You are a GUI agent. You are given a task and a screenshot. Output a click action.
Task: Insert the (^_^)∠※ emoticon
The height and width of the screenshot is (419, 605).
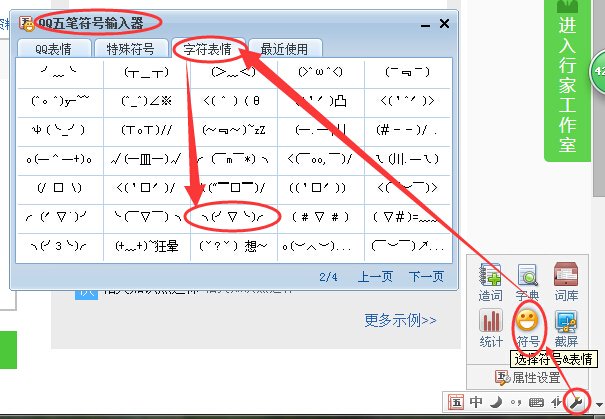coord(147,102)
